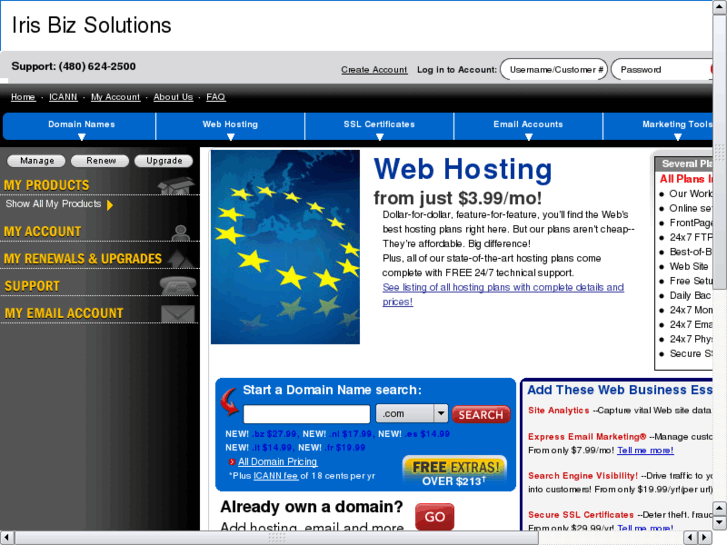Expand the Marketing Tools menu arrow
Image resolution: width=727 pixels, height=545 pixels.
tap(677, 137)
